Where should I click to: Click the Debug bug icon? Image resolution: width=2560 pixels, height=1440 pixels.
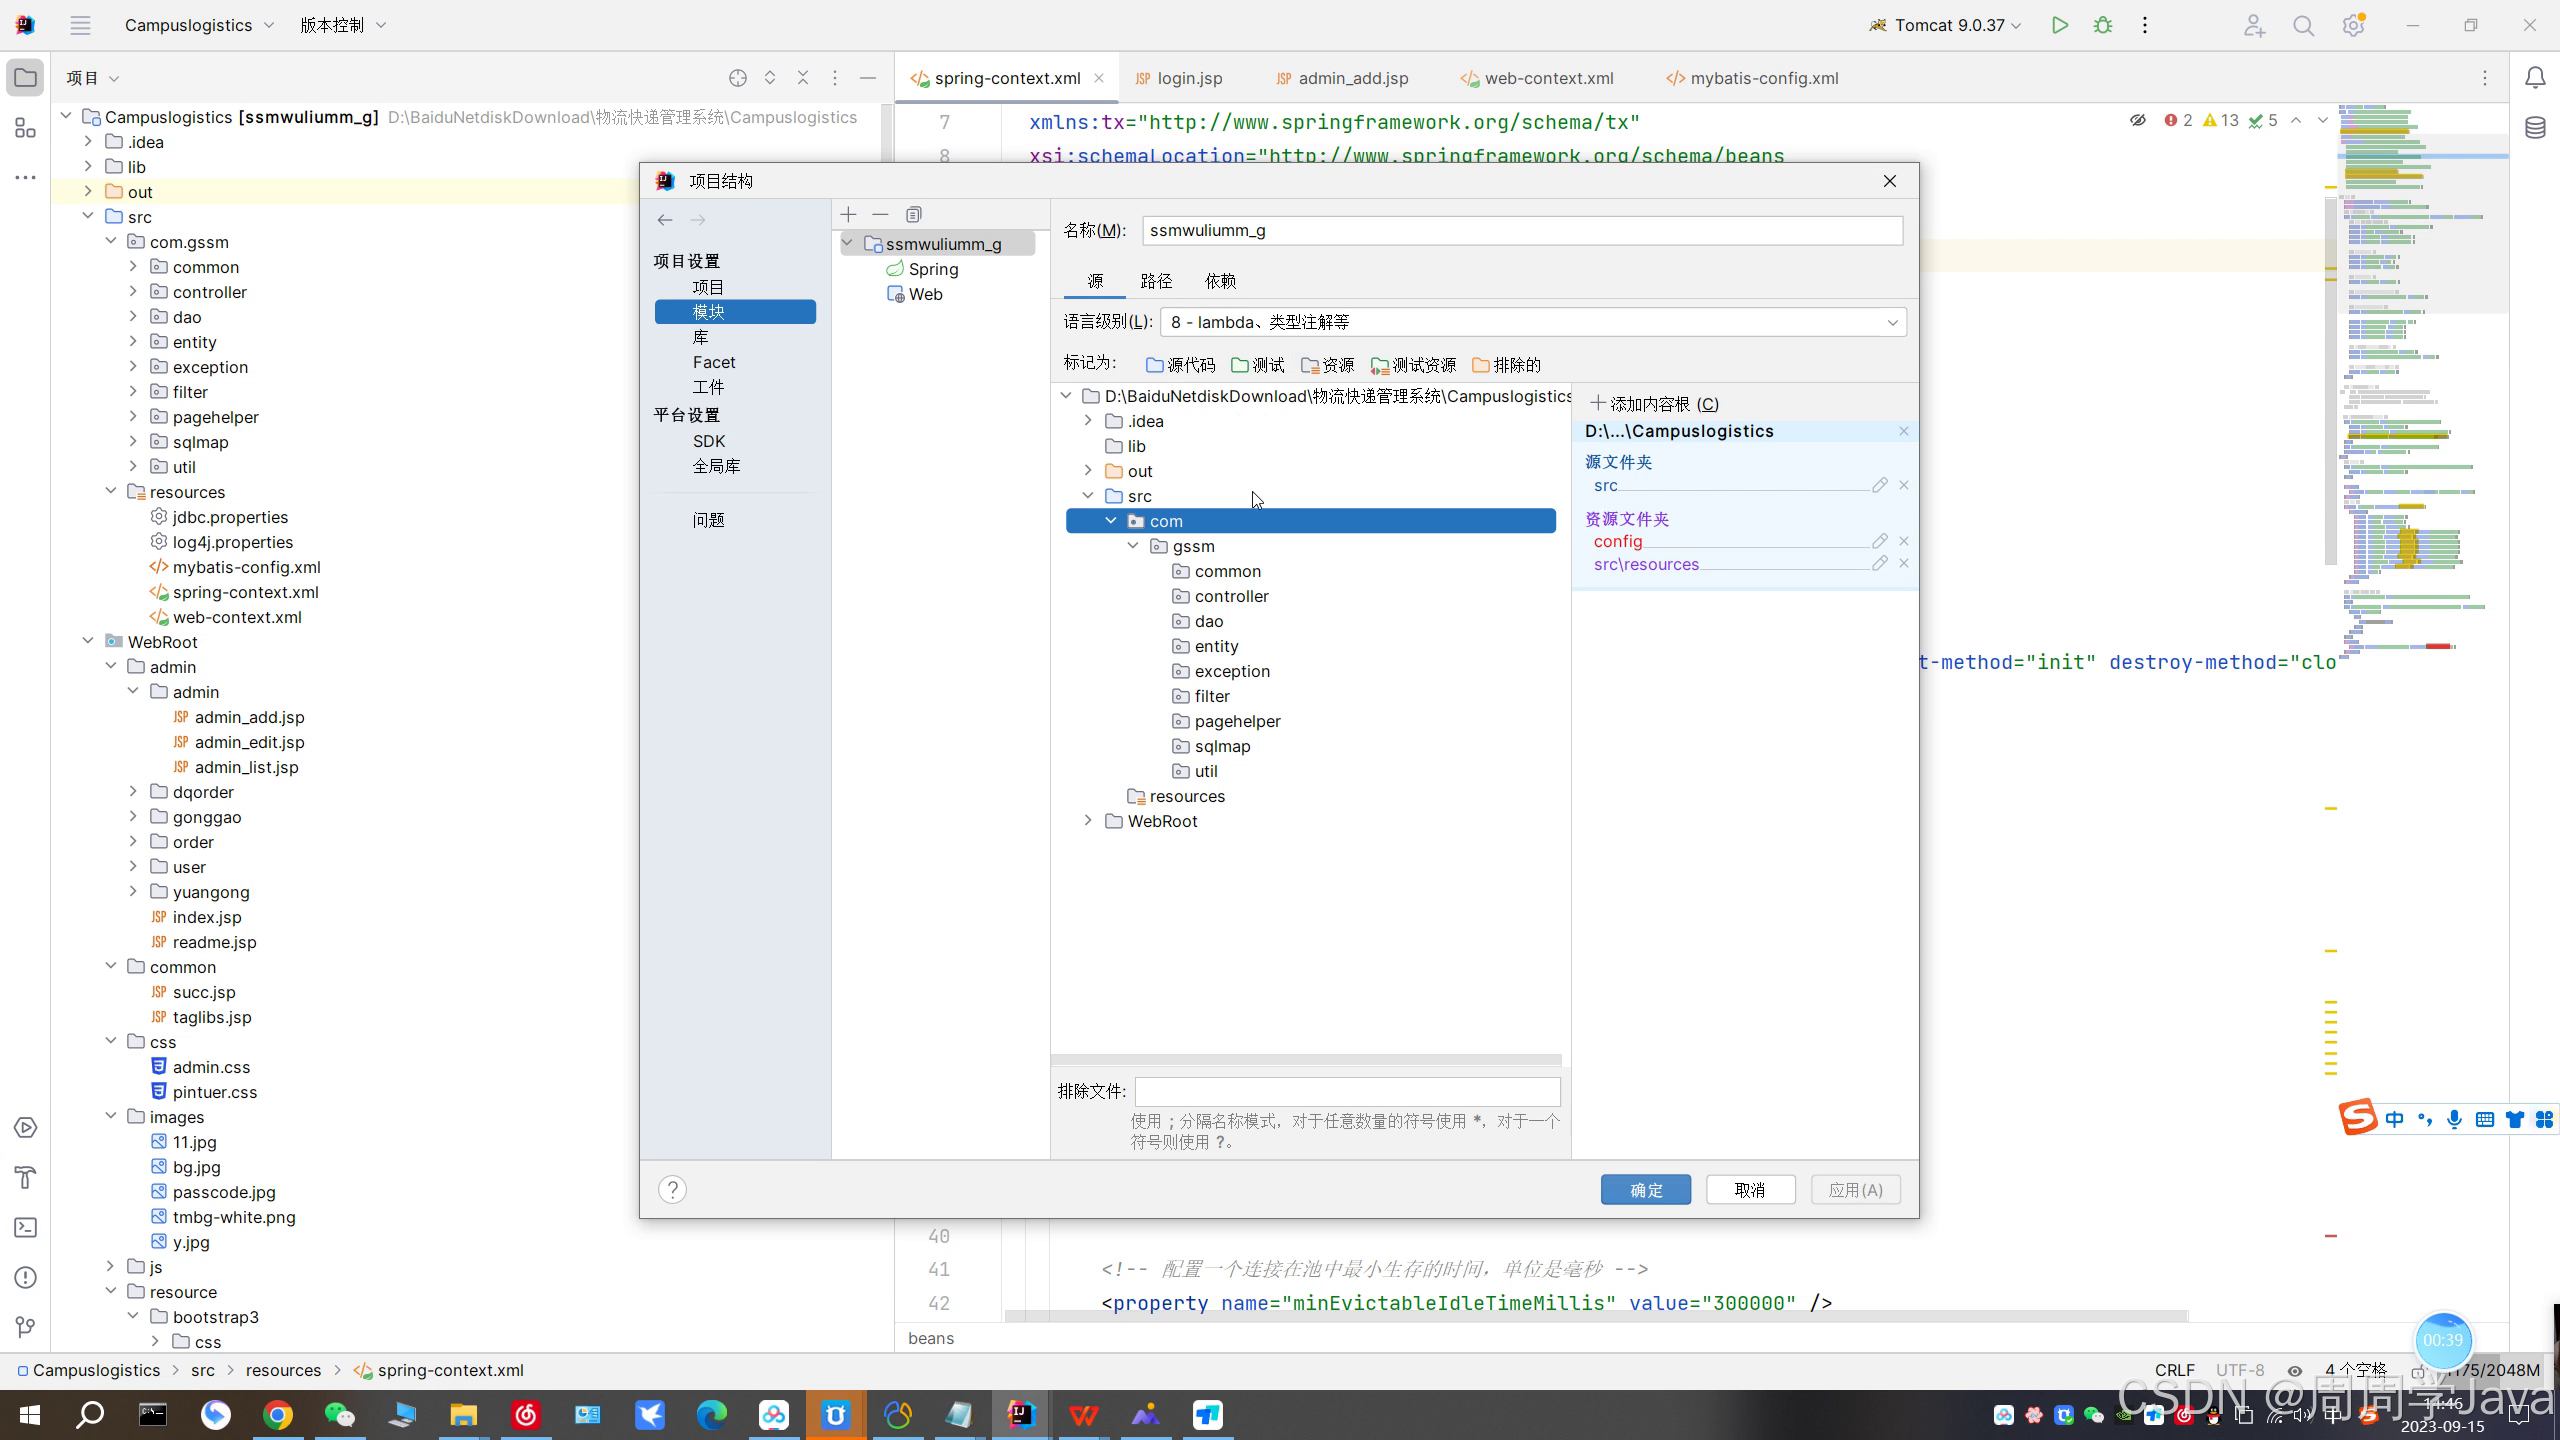(x=2102, y=25)
